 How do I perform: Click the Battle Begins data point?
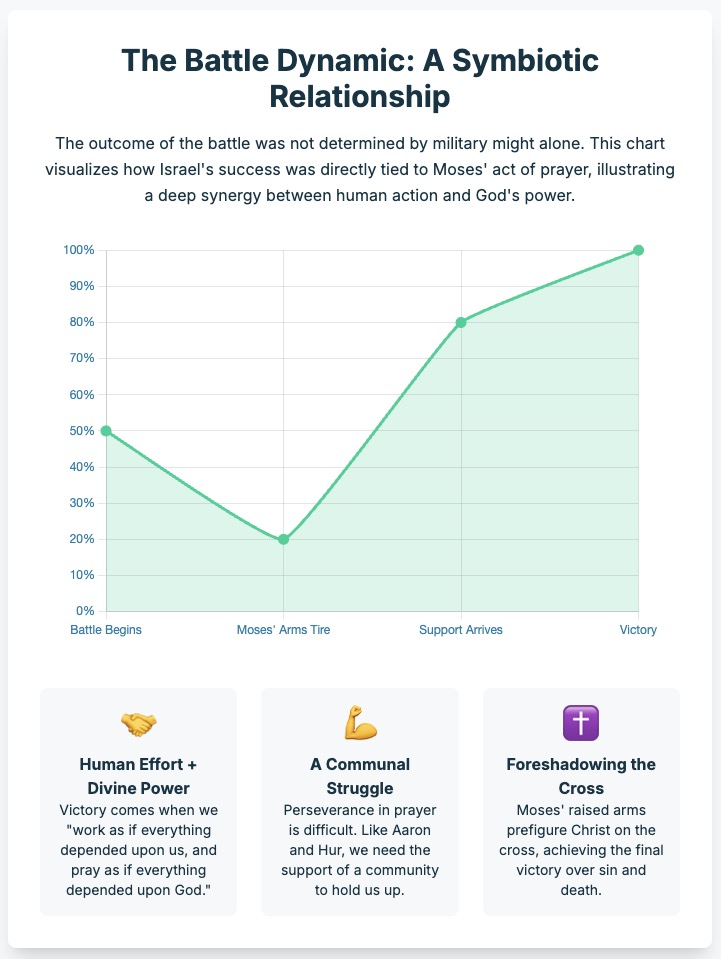[106, 431]
